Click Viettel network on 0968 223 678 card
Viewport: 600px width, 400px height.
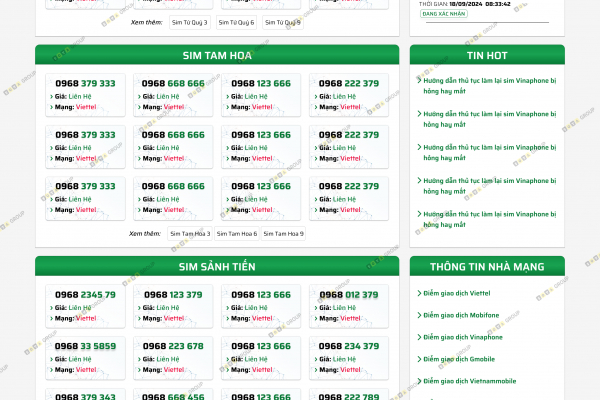[x=174, y=370]
